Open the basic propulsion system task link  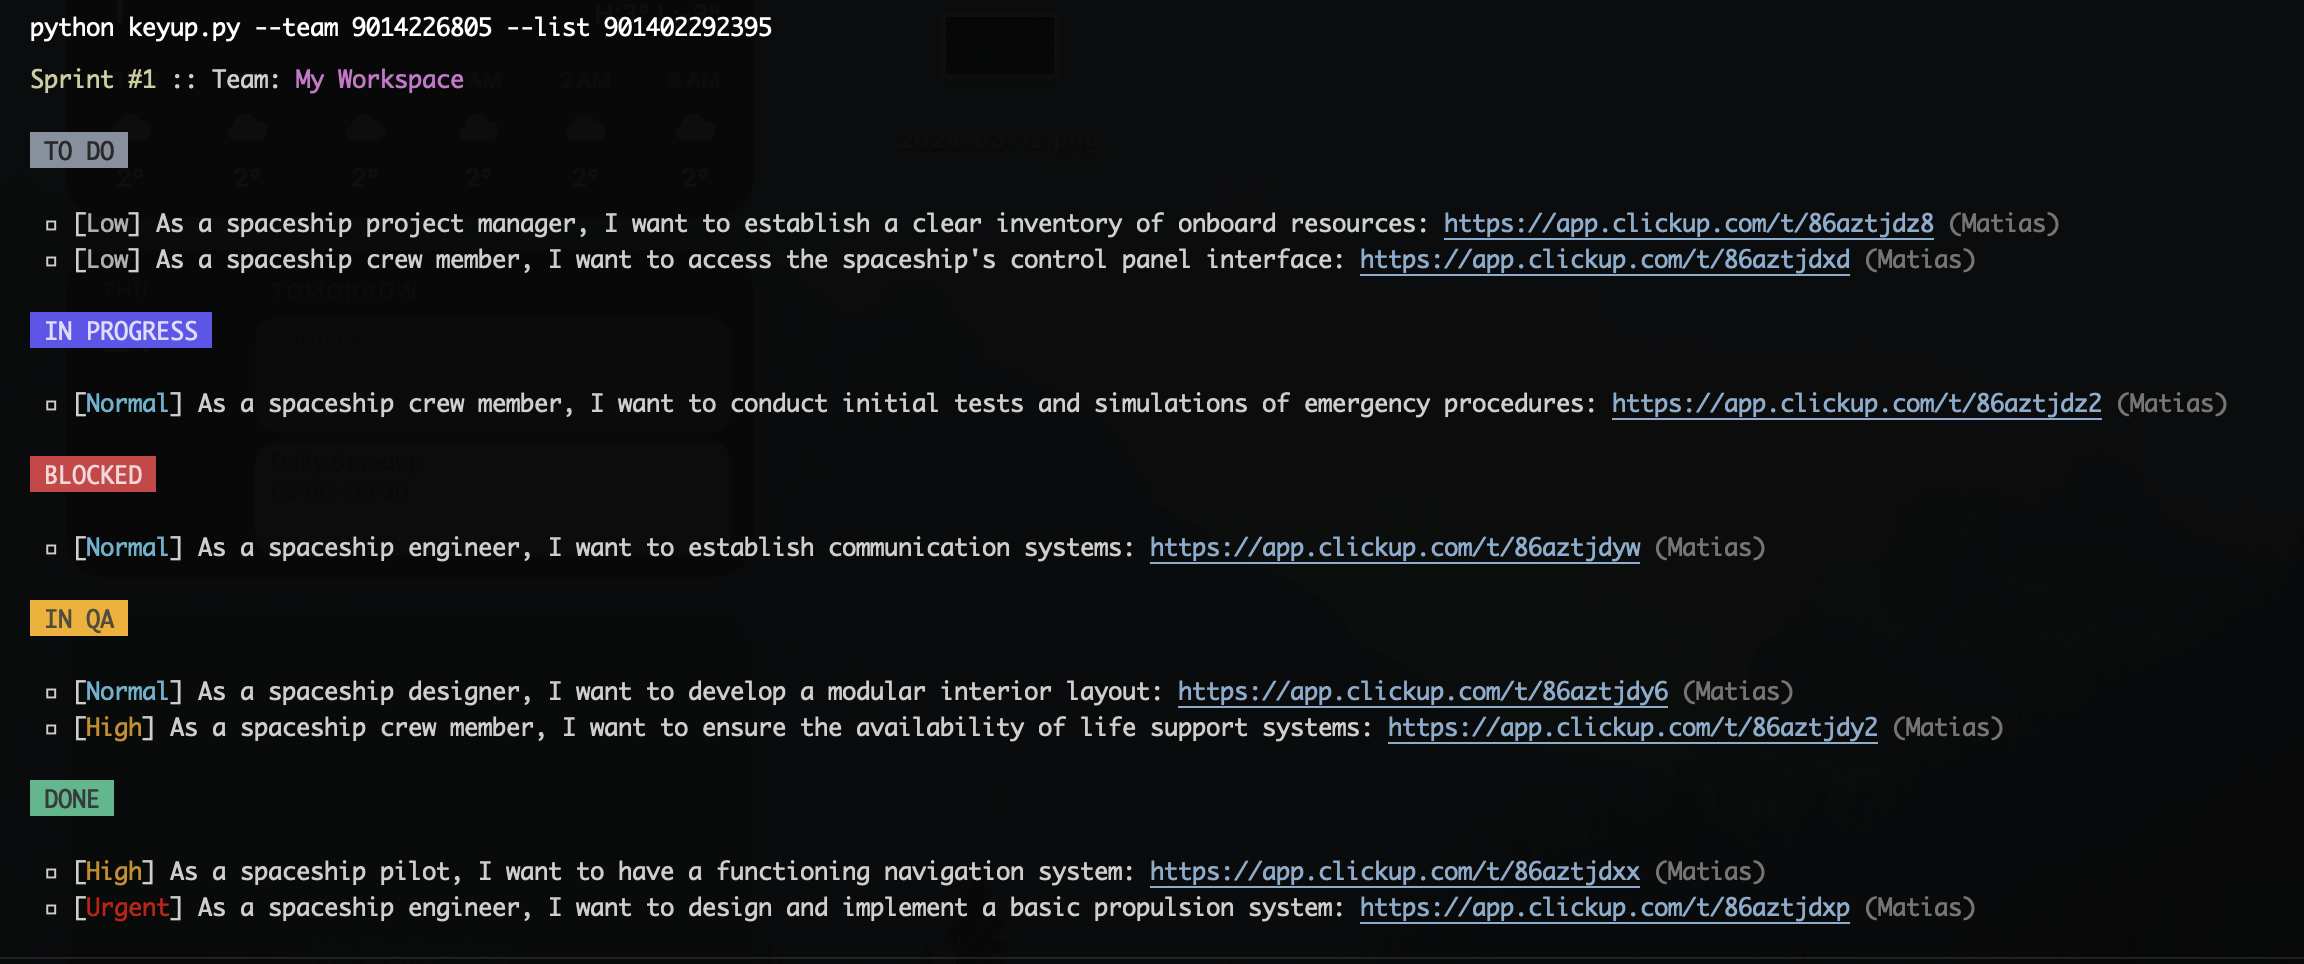1604,908
